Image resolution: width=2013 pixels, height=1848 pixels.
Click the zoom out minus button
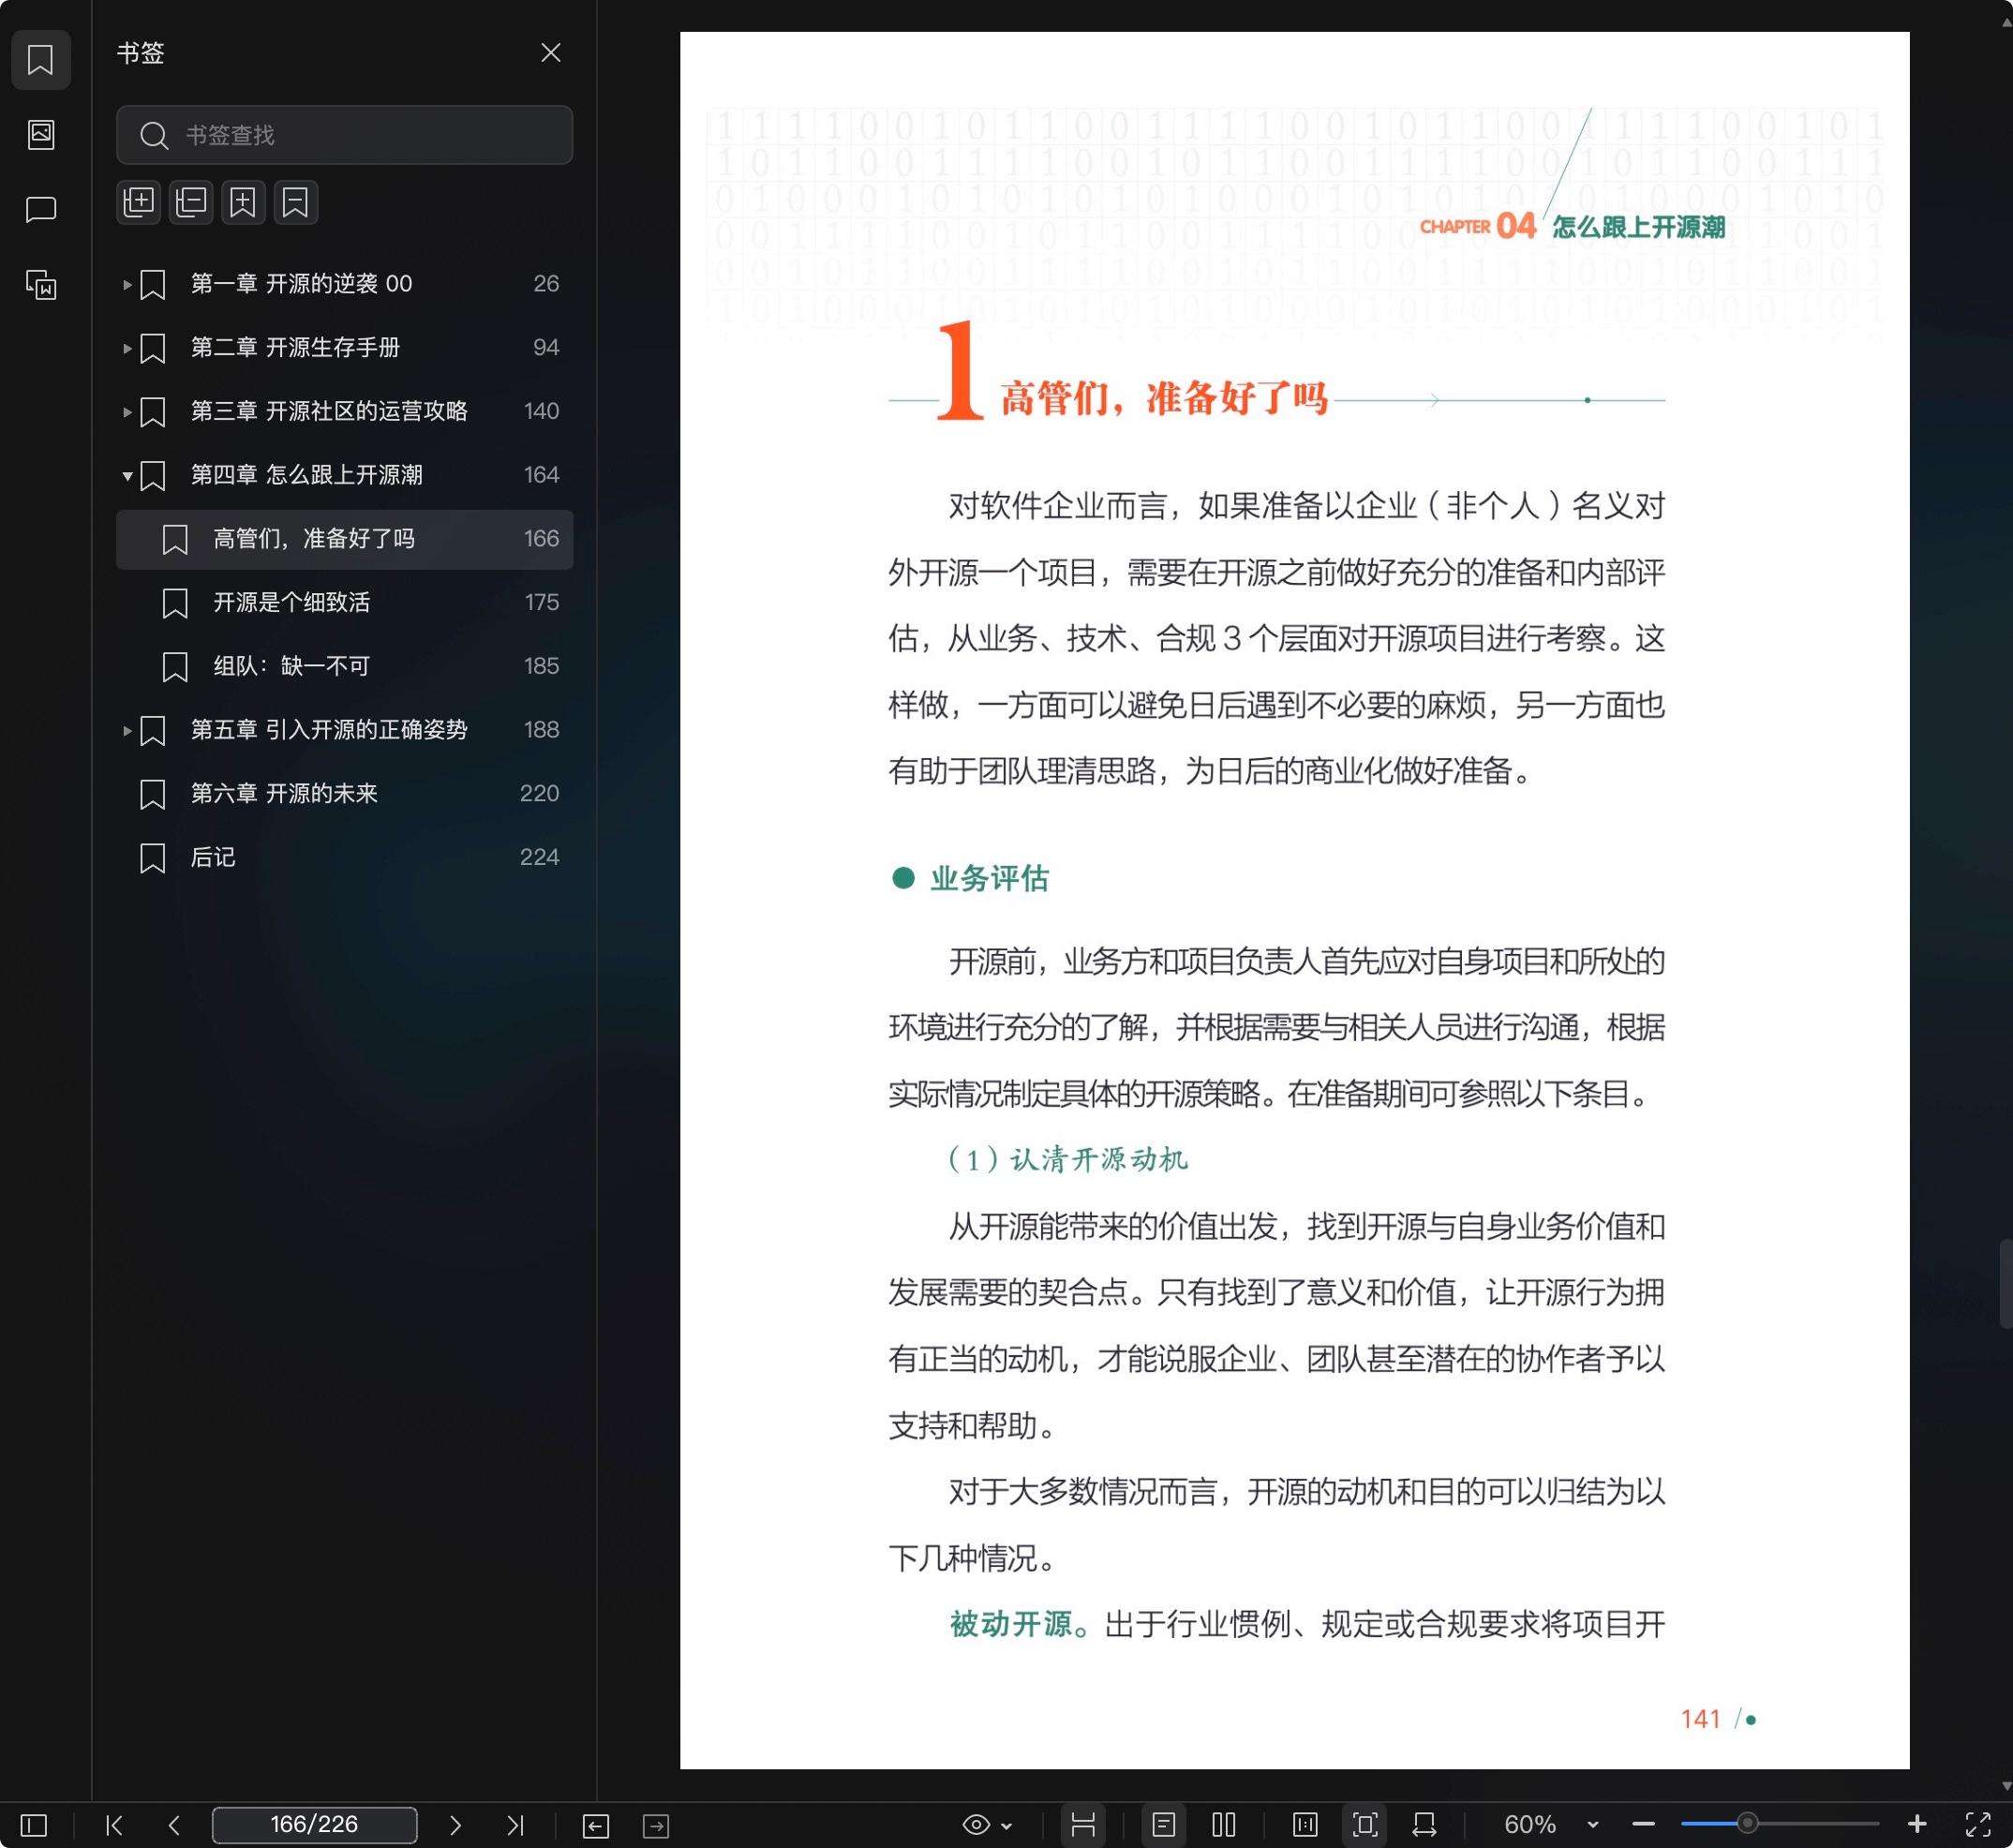point(1644,1825)
